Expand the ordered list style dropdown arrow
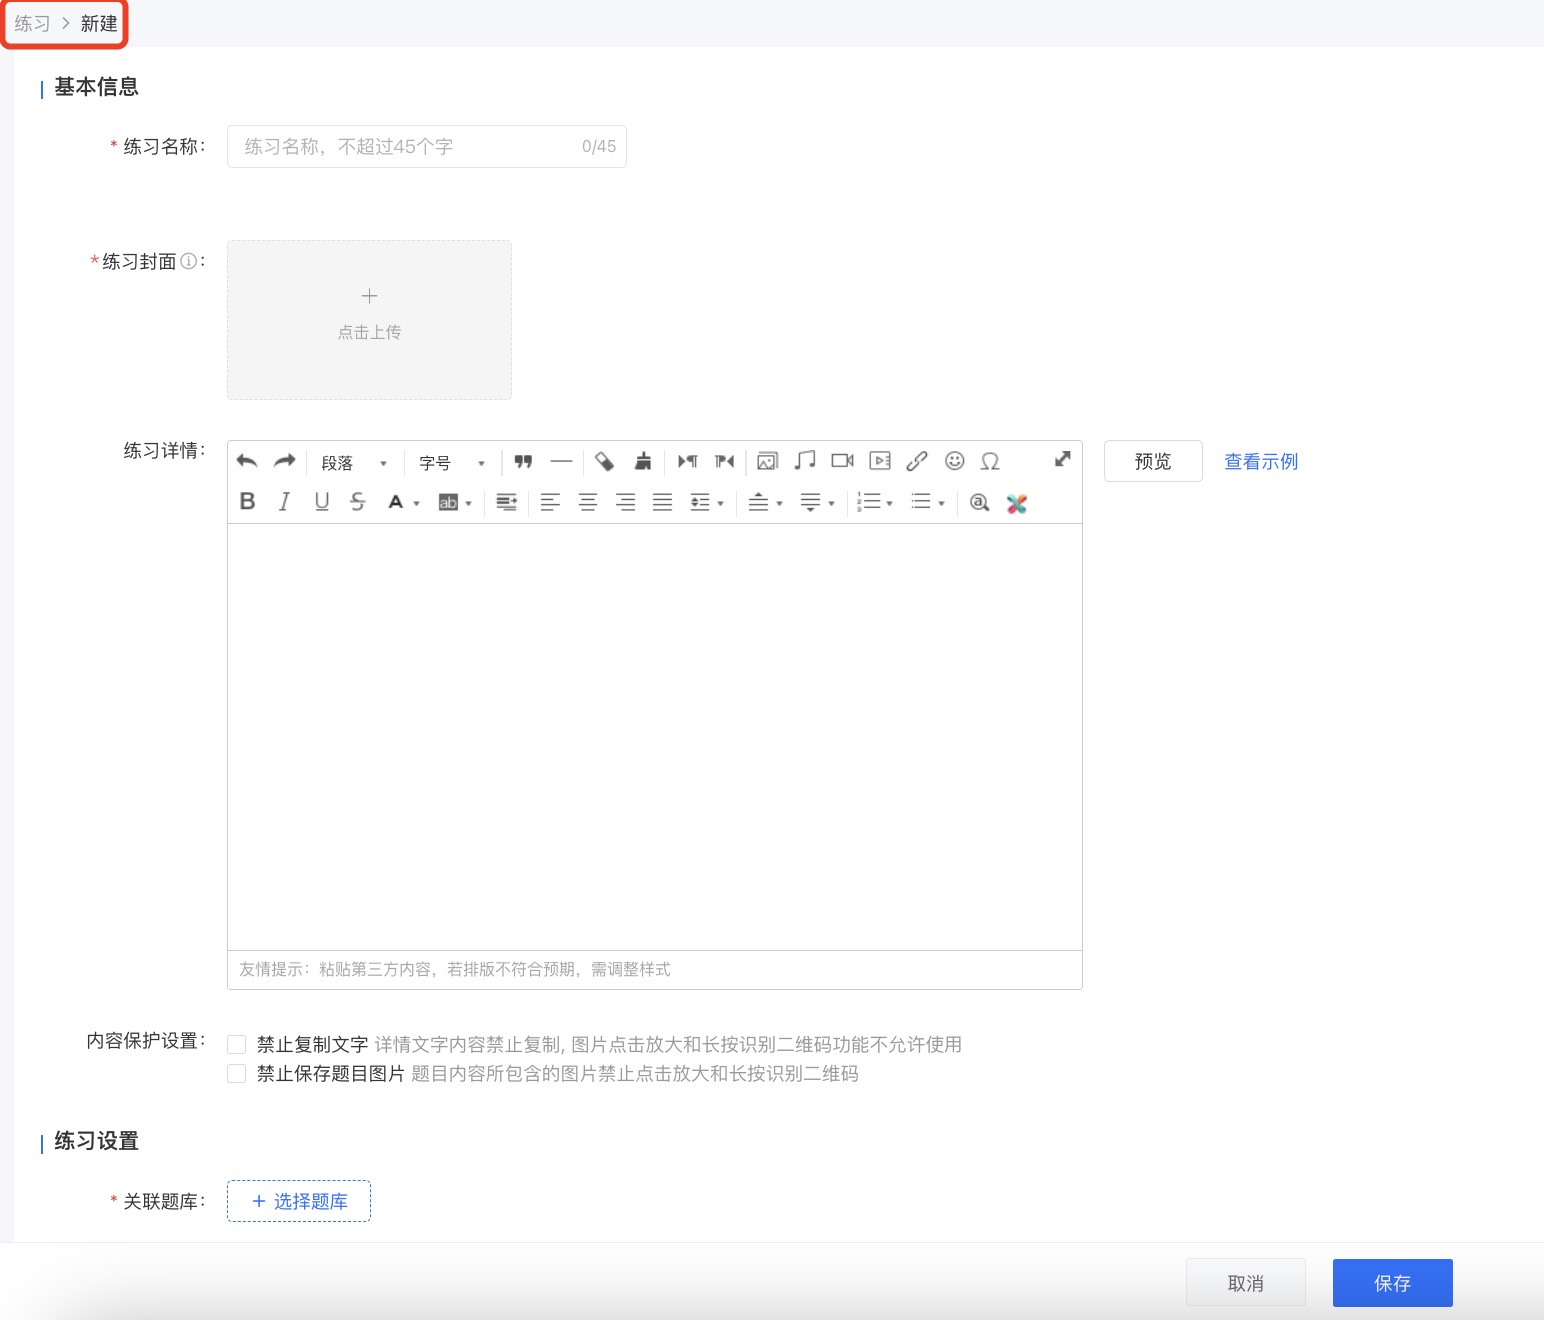This screenshot has width=1544, height=1320. (889, 503)
